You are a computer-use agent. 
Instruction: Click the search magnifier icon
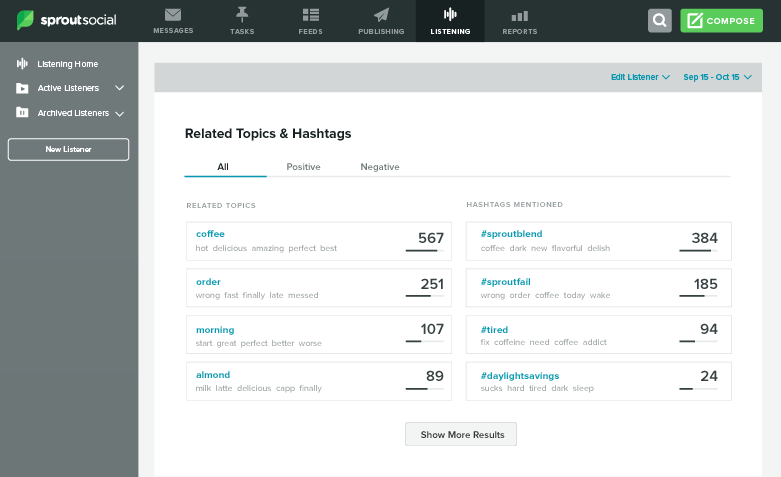coord(660,20)
